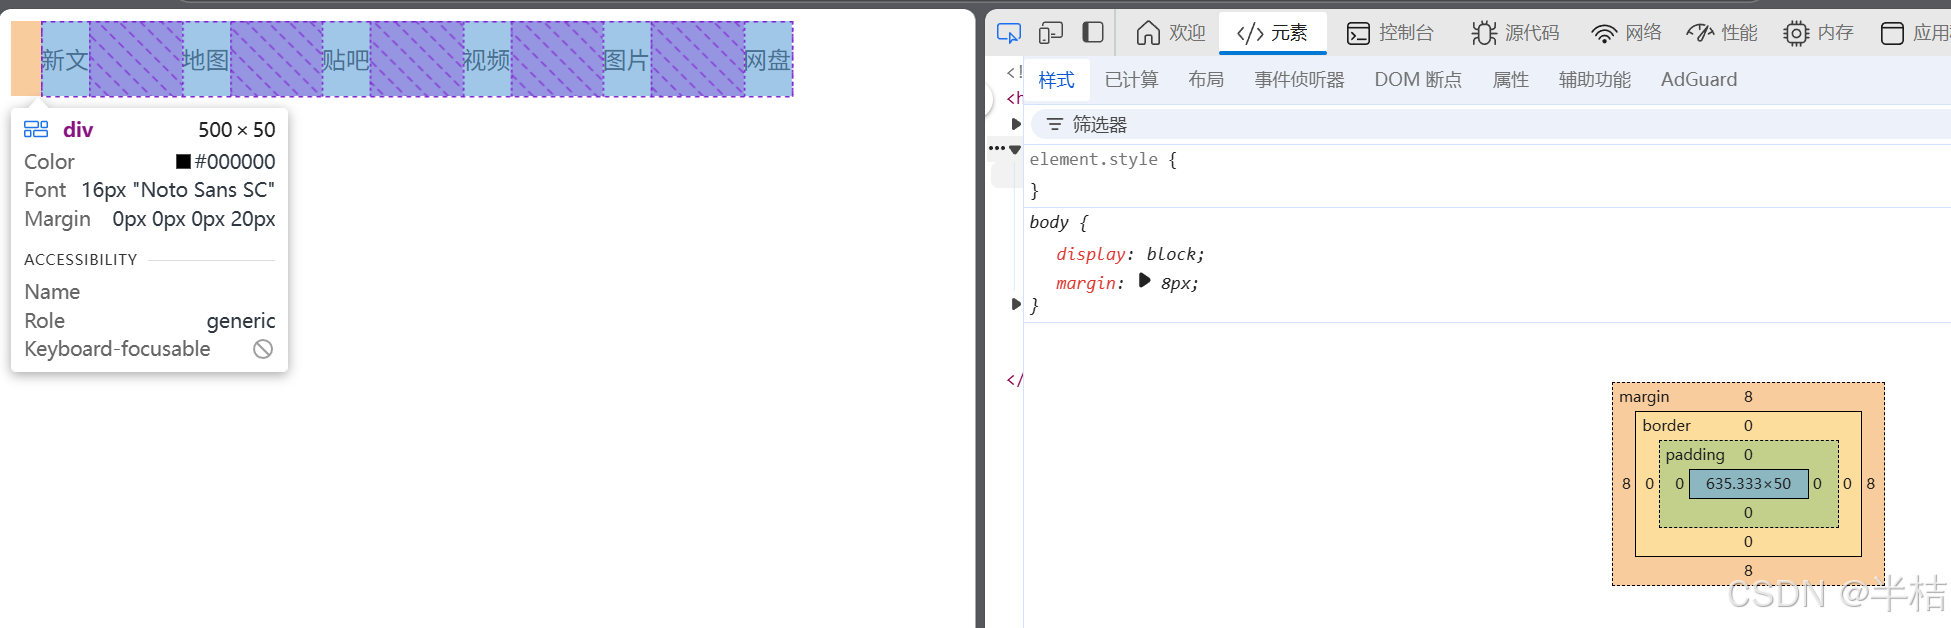Click the body selector in styles
This screenshot has height=628, width=1951.
pyautogui.click(x=1049, y=222)
